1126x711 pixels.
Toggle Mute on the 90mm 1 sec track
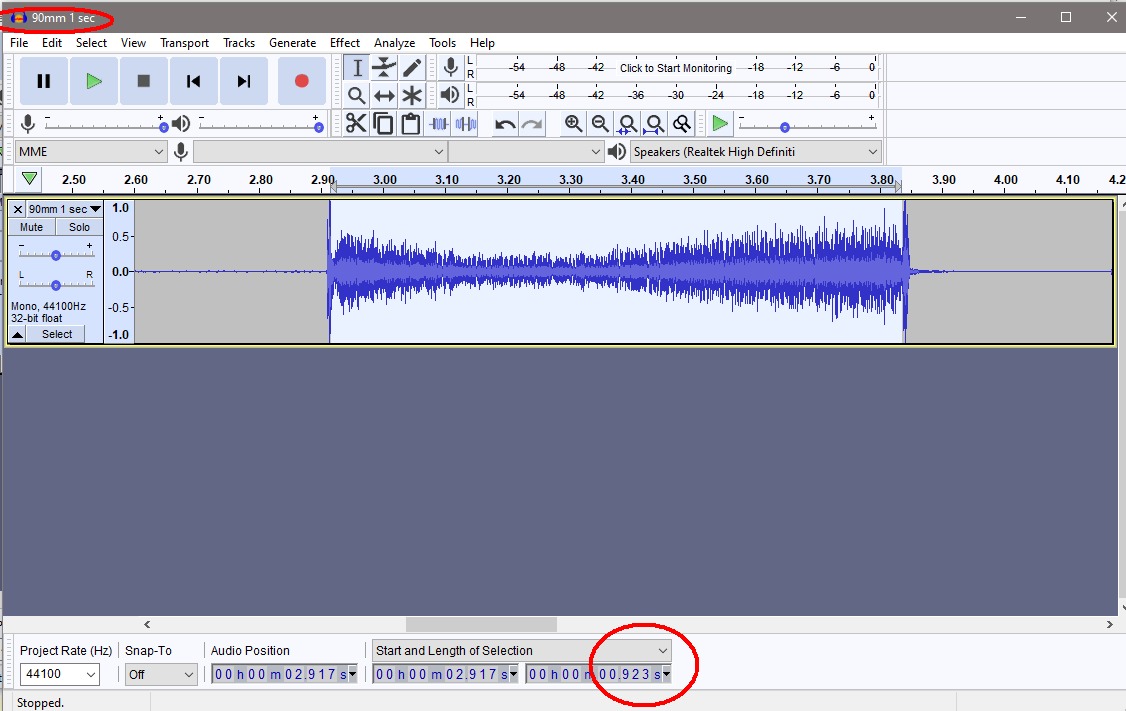pyautogui.click(x=31, y=227)
